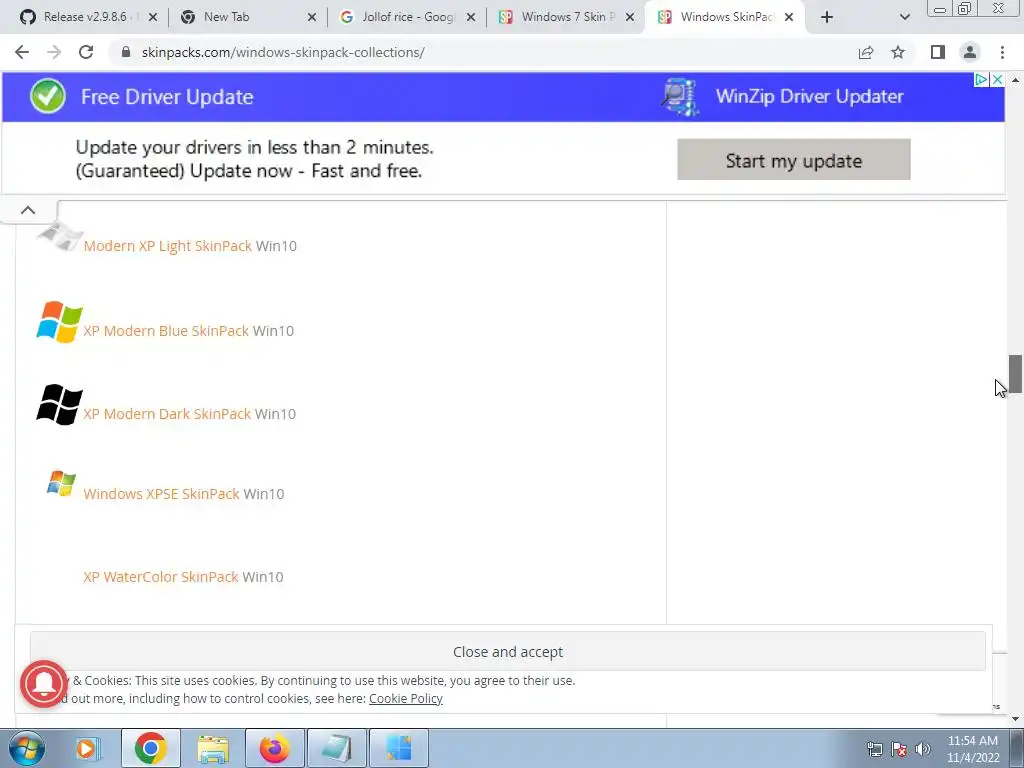Click the address bar URL field
This screenshot has width=1024, height=768.
click(x=483, y=52)
